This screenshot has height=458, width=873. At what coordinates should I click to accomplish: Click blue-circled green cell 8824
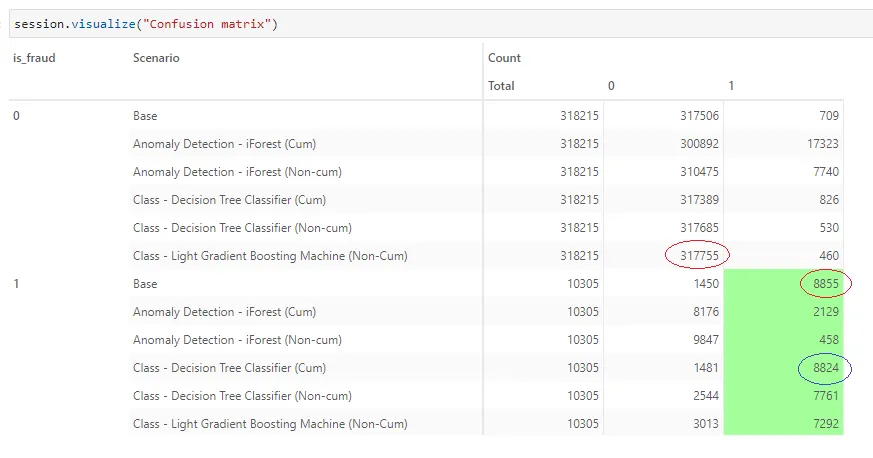pyautogui.click(x=825, y=368)
